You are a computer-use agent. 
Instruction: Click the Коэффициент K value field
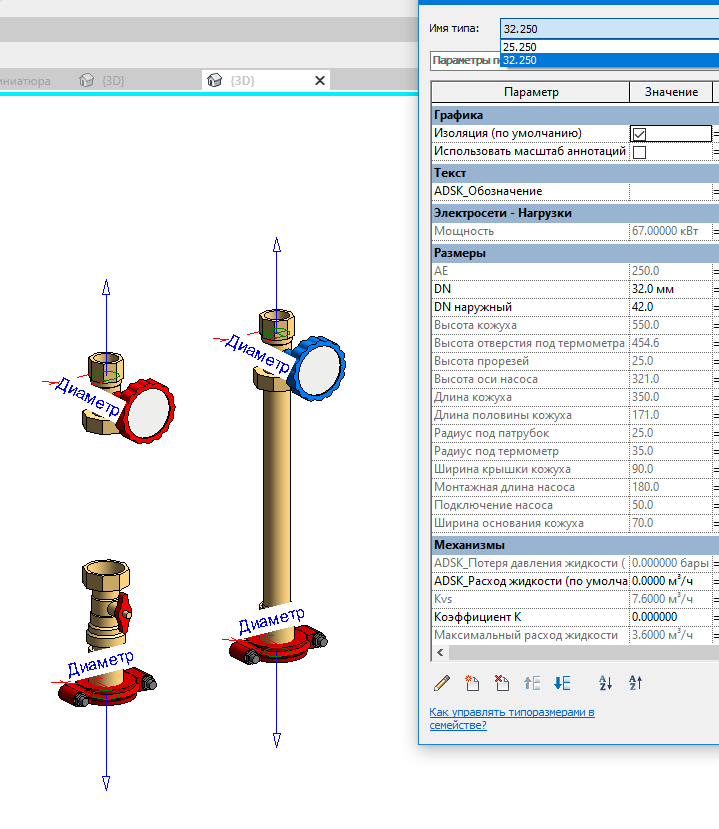point(669,617)
